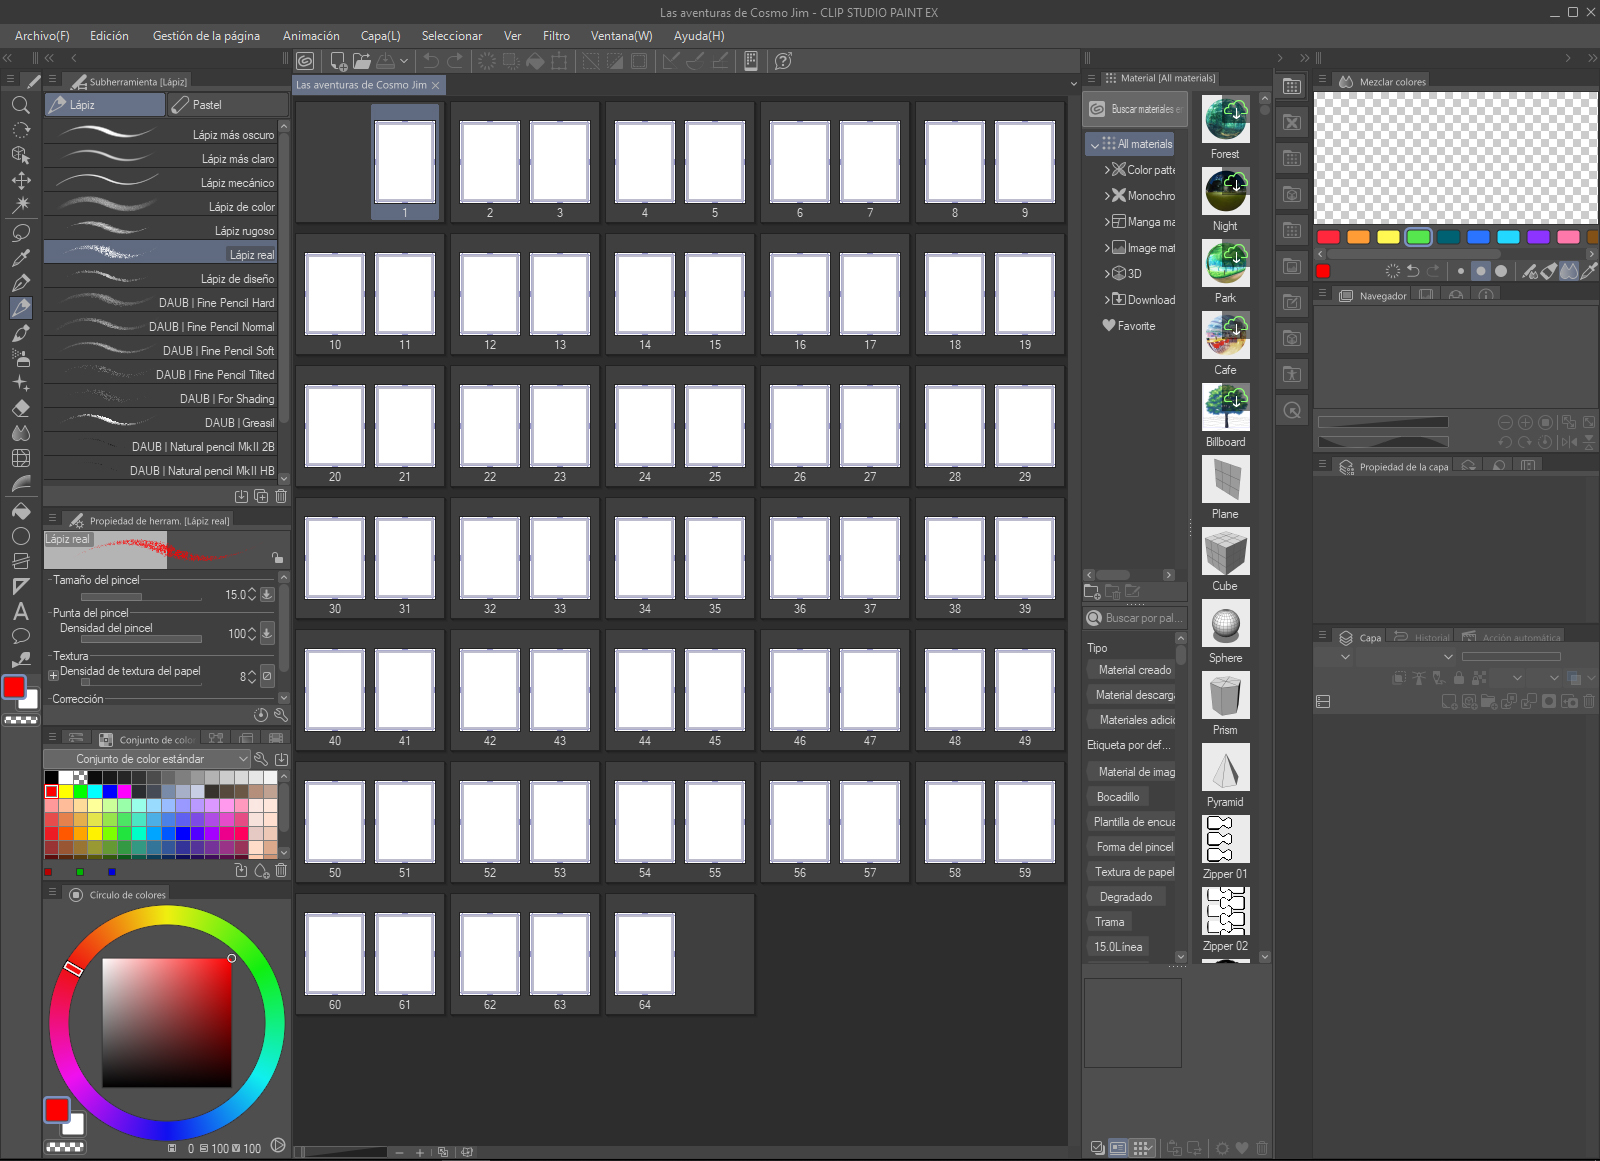
Task: Choose the Text tool (letter A)
Action: pos(20,611)
